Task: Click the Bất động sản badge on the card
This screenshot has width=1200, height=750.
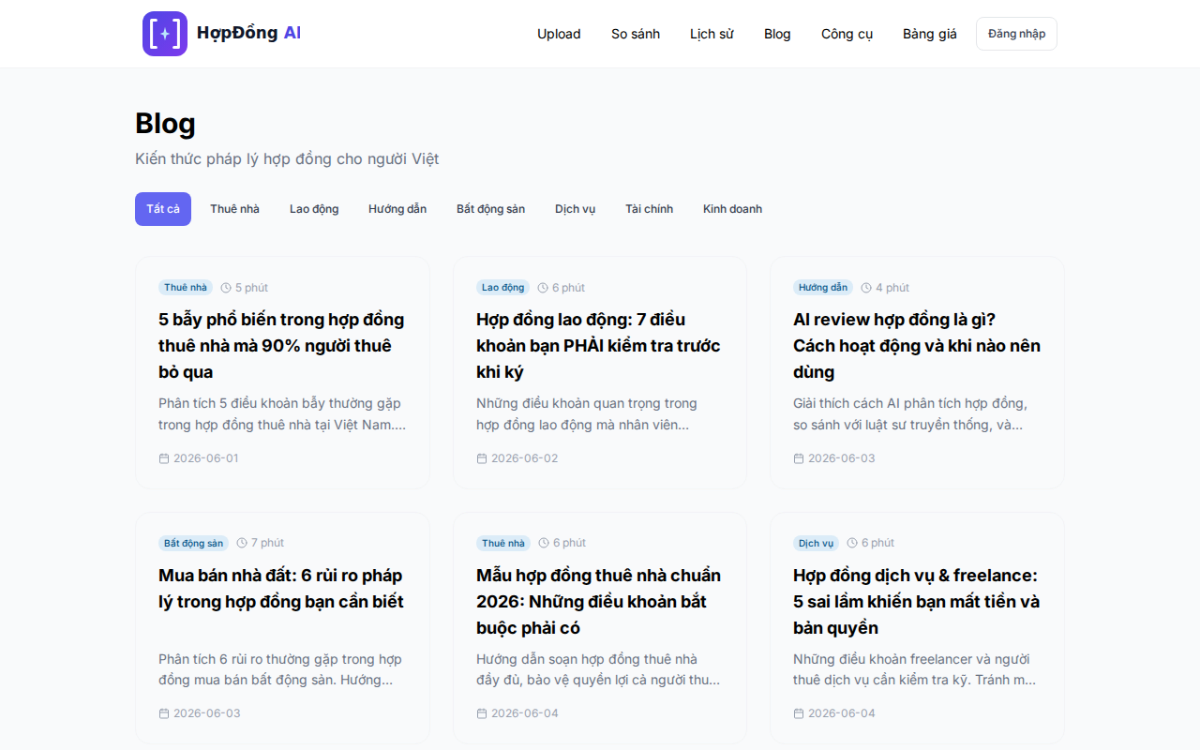Action: tap(194, 543)
